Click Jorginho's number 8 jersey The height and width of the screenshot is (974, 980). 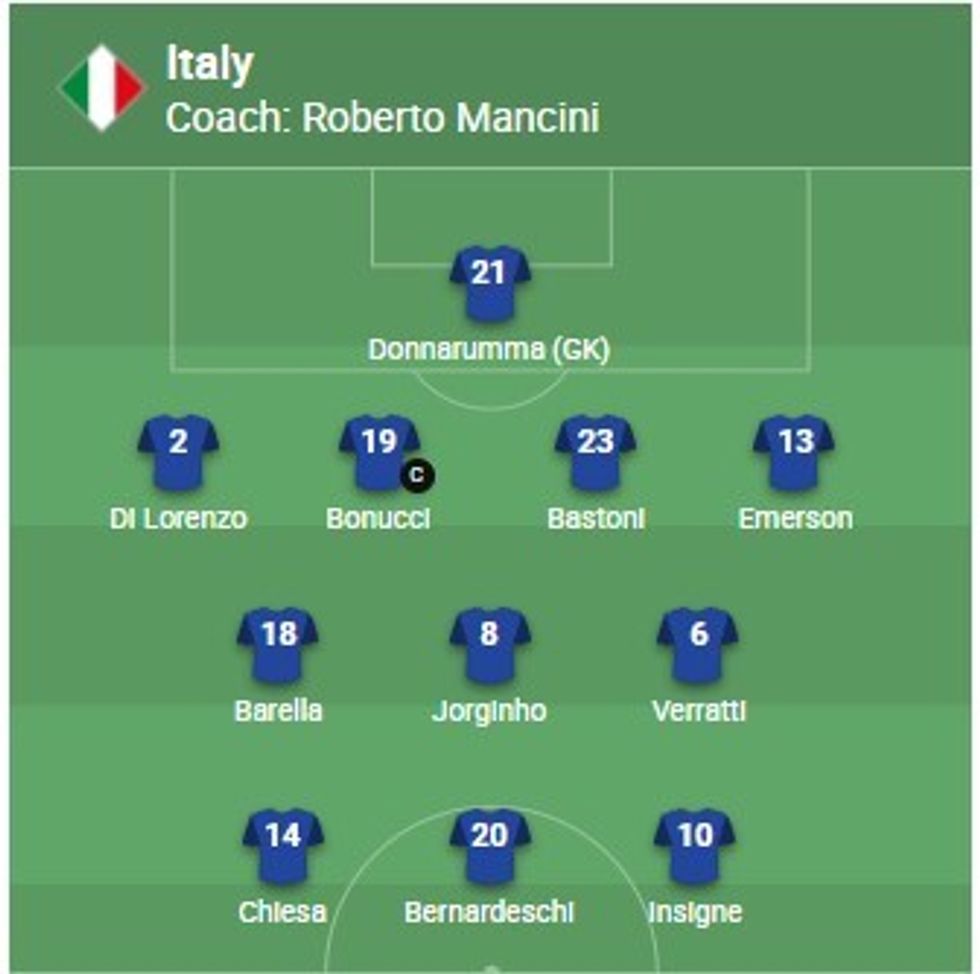pyautogui.click(x=489, y=643)
